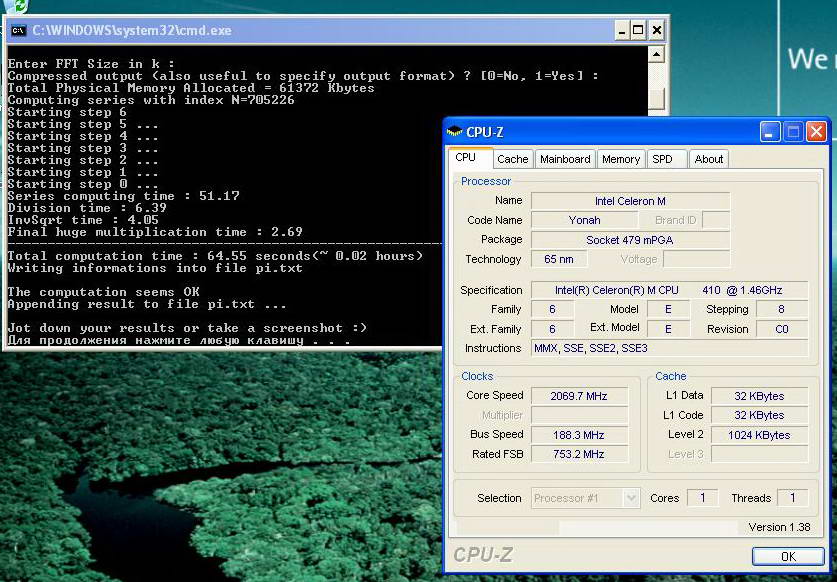
Task: Click the 'The computation seems OK' line
Action: click(x=104, y=292)
